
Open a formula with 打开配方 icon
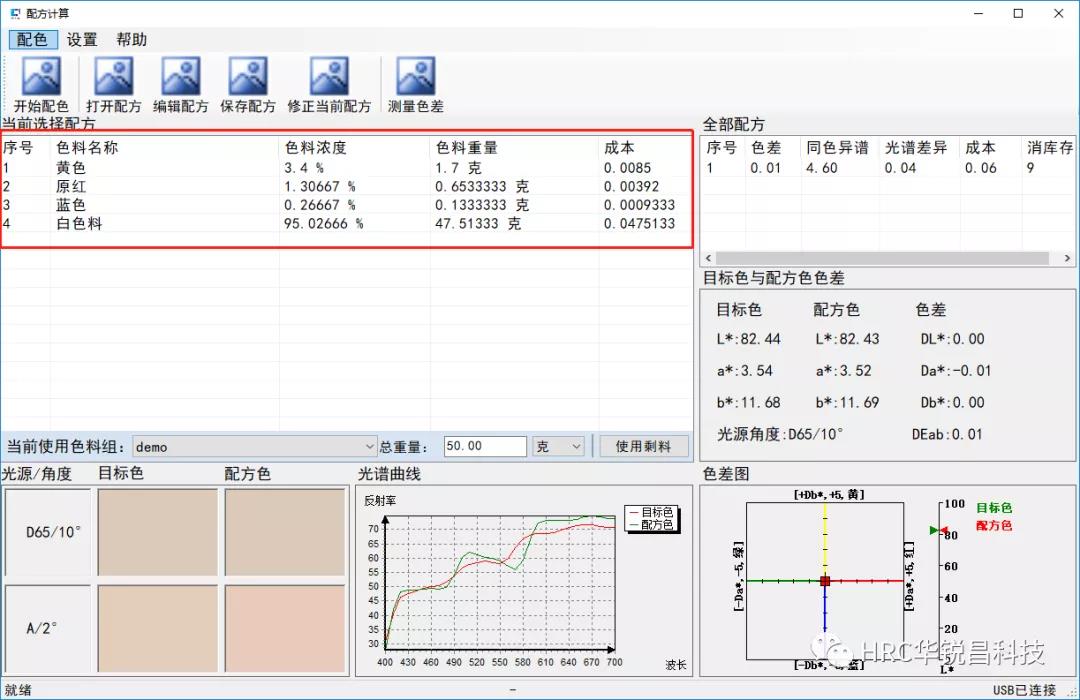(113, 84)
